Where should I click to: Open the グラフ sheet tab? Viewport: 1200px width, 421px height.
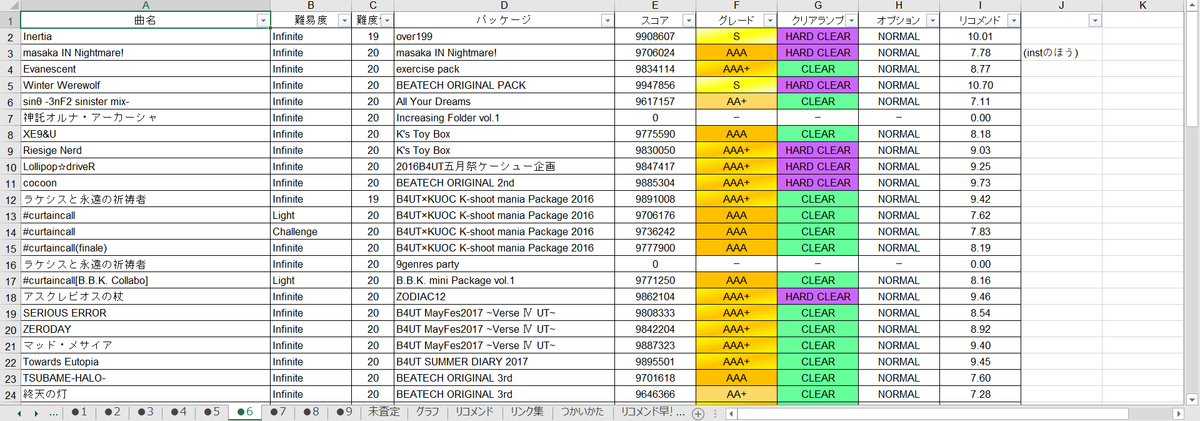[x=428, y=412]
